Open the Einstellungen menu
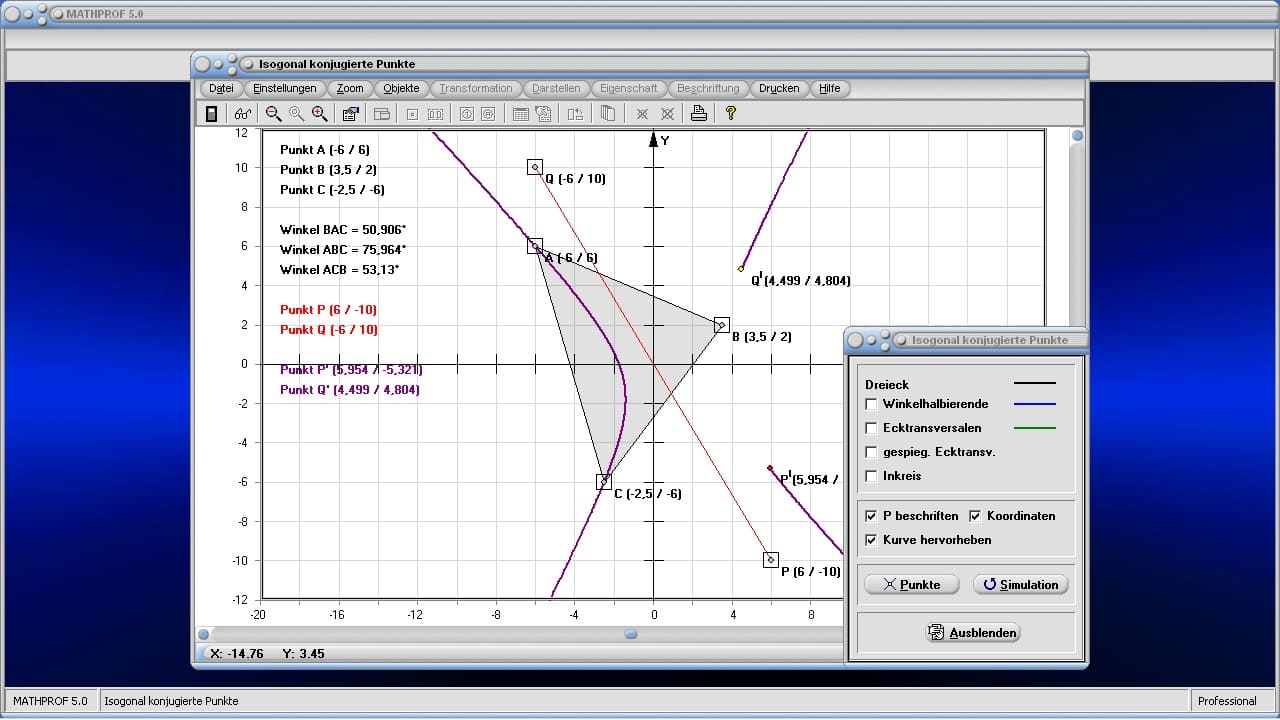The height and width of the screenshot is (720, 1280). tap(284, 88)
